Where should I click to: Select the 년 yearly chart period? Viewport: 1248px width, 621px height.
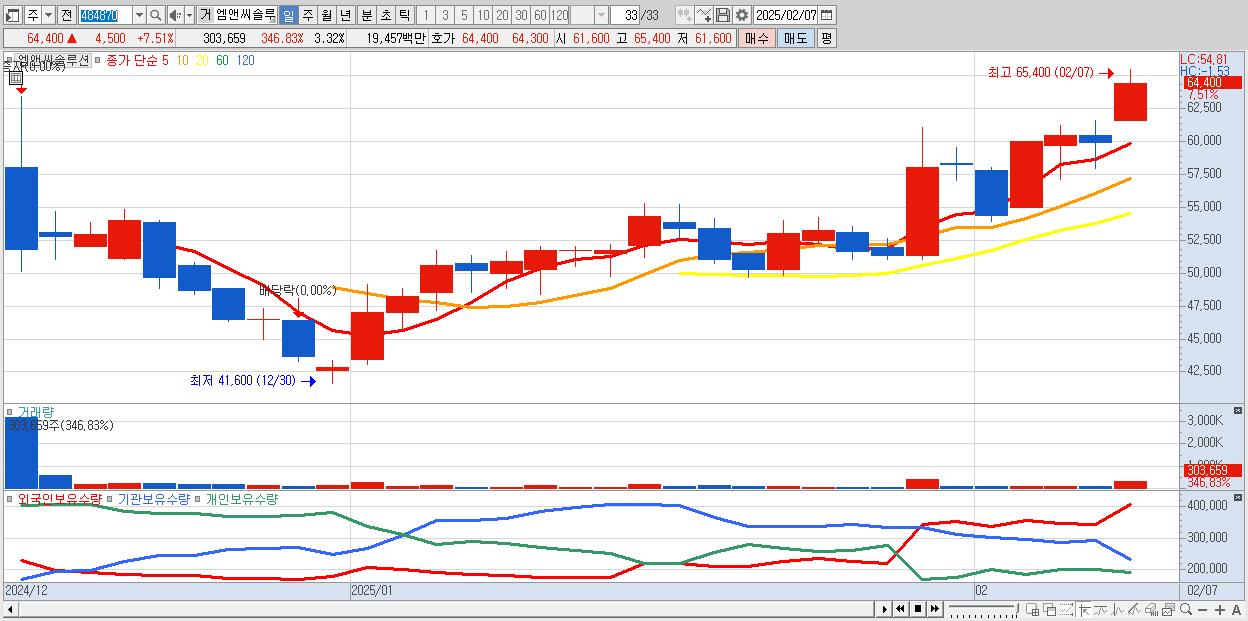pyautogui.click(x=345, y=15)
